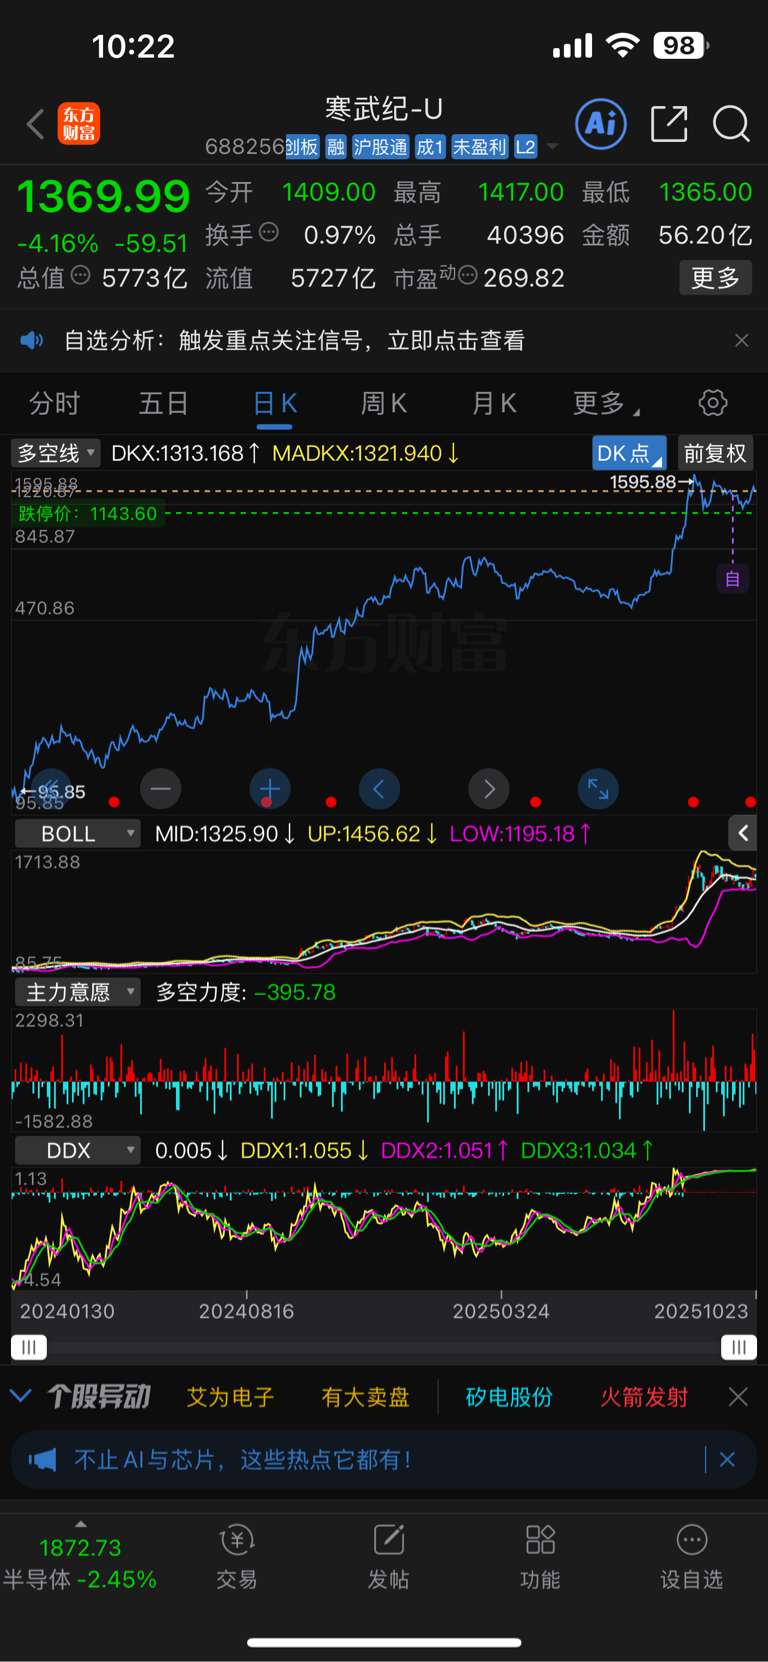Expand chart to fullscreen icon

pyautogui.click(x=598, y=789)
